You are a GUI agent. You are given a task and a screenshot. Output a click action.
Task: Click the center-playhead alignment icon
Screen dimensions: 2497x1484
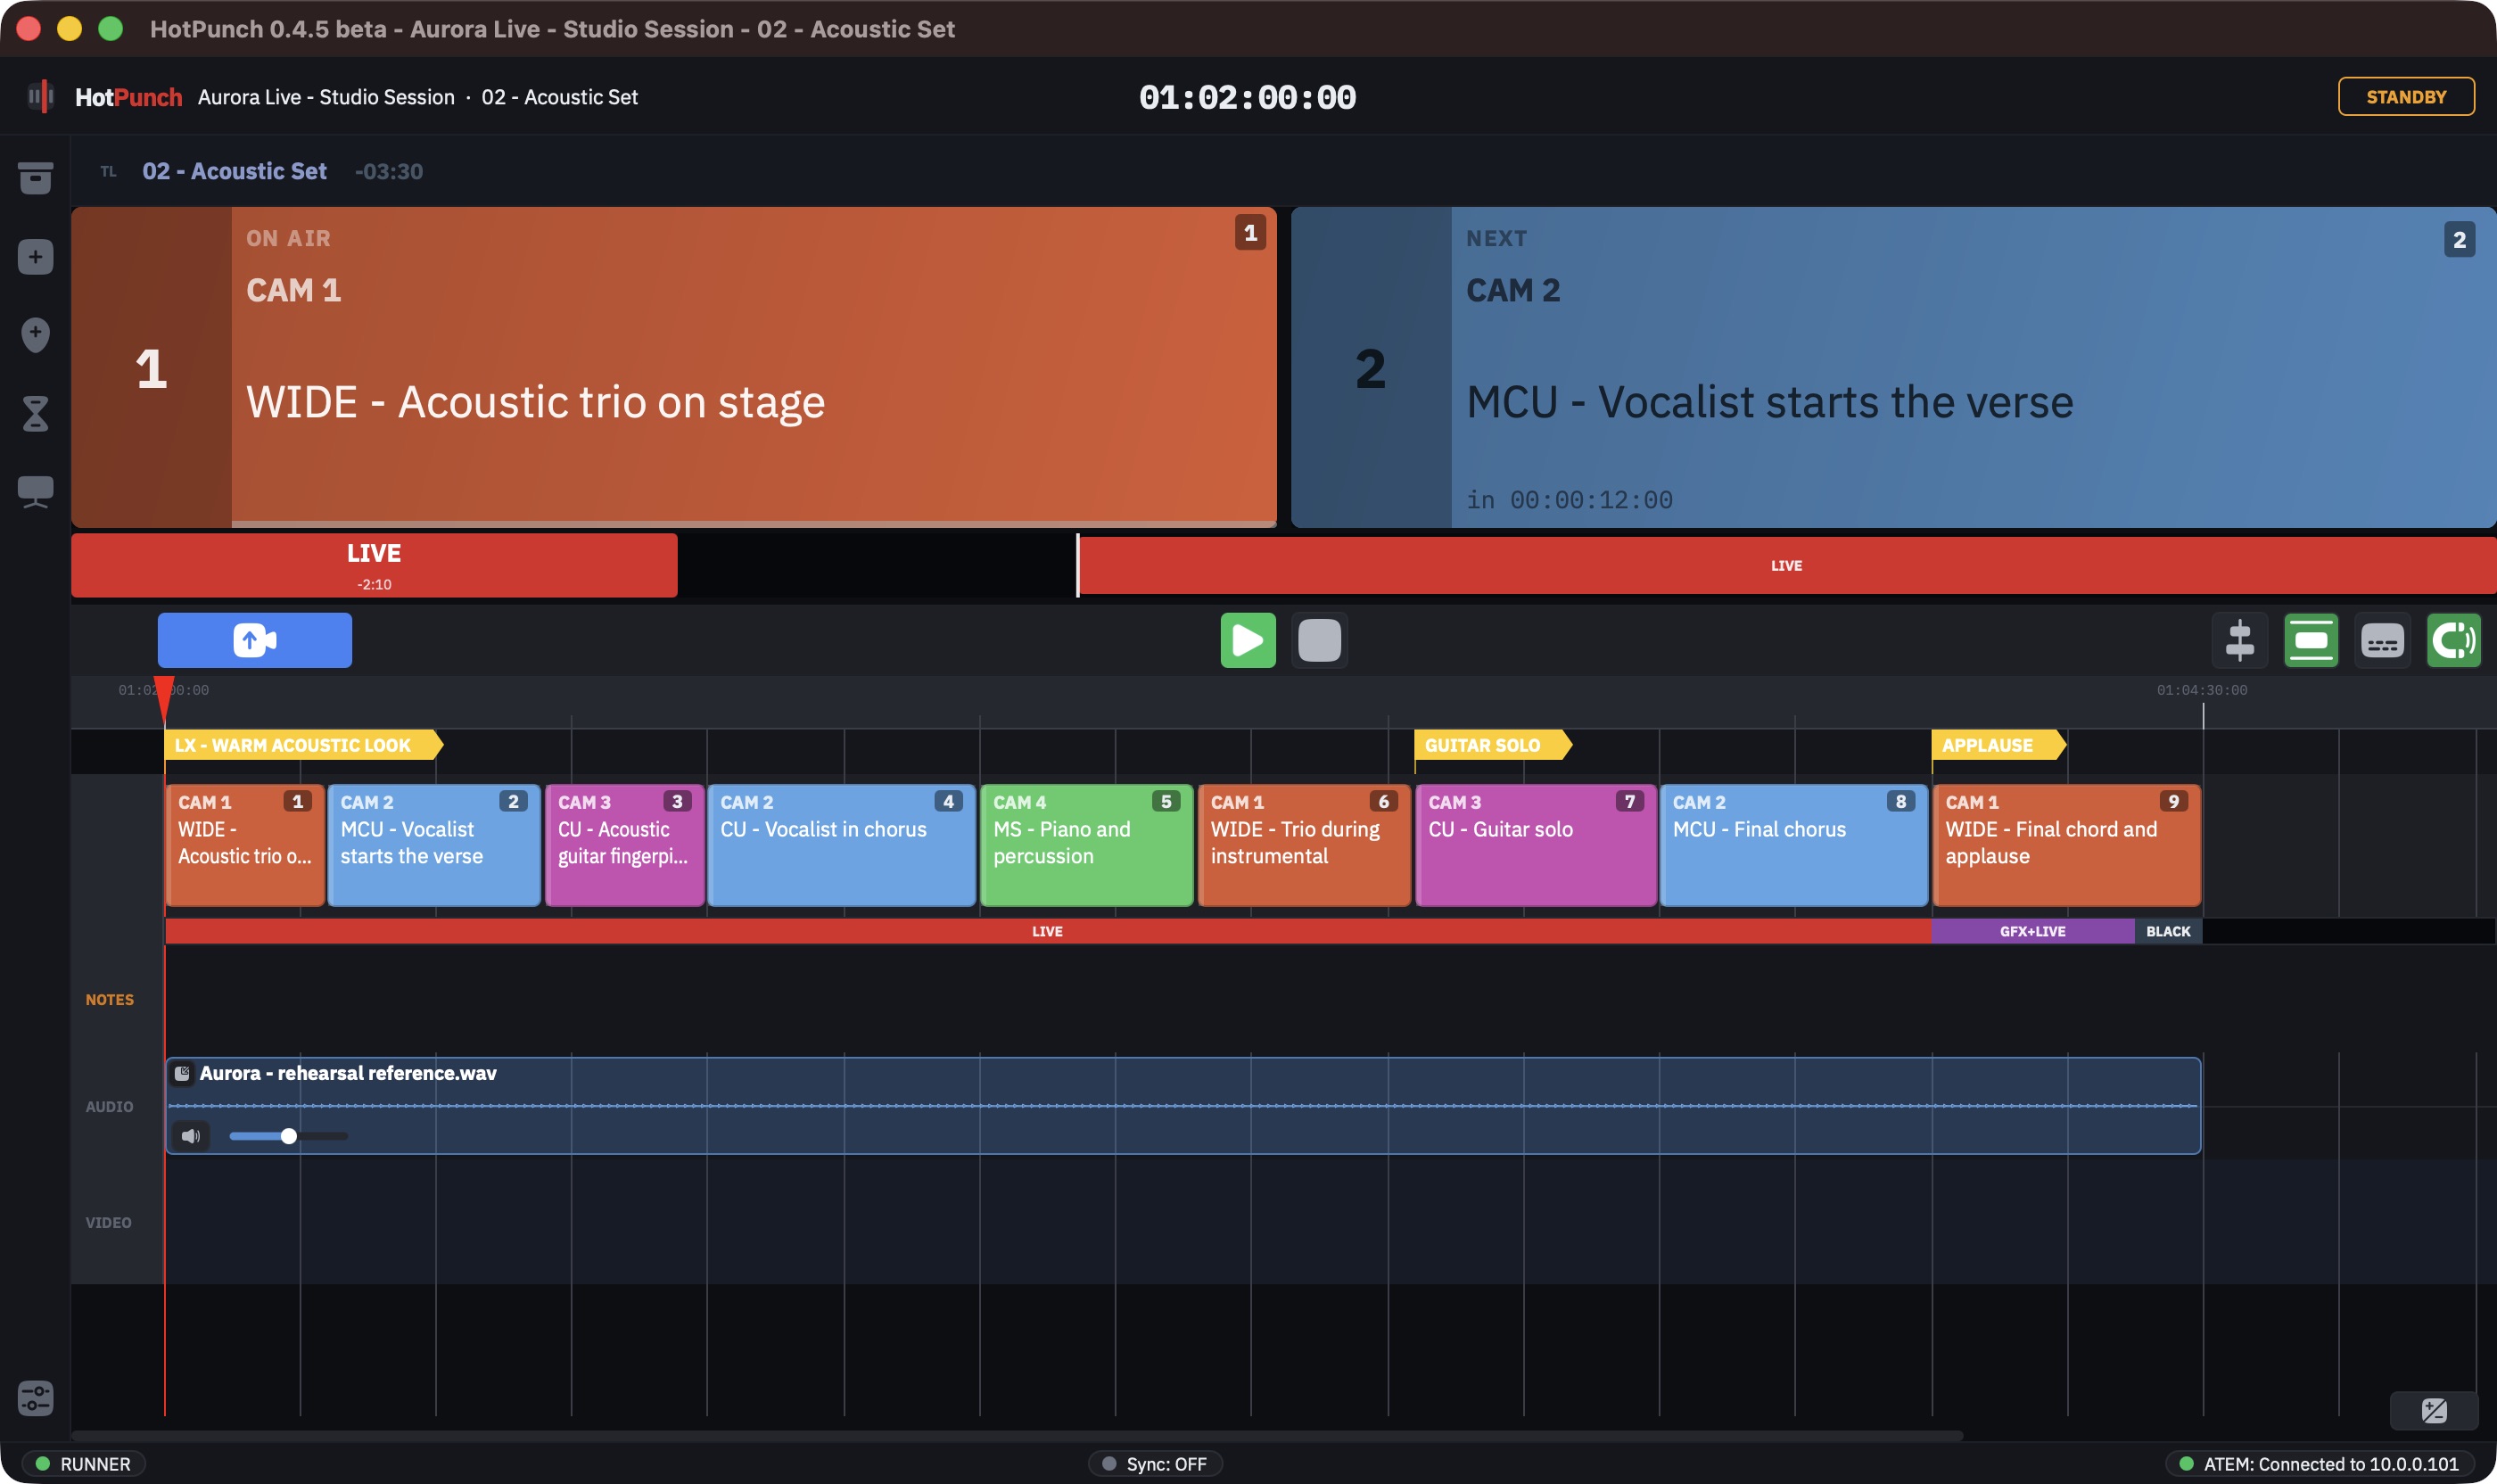tap(2239, 640)
